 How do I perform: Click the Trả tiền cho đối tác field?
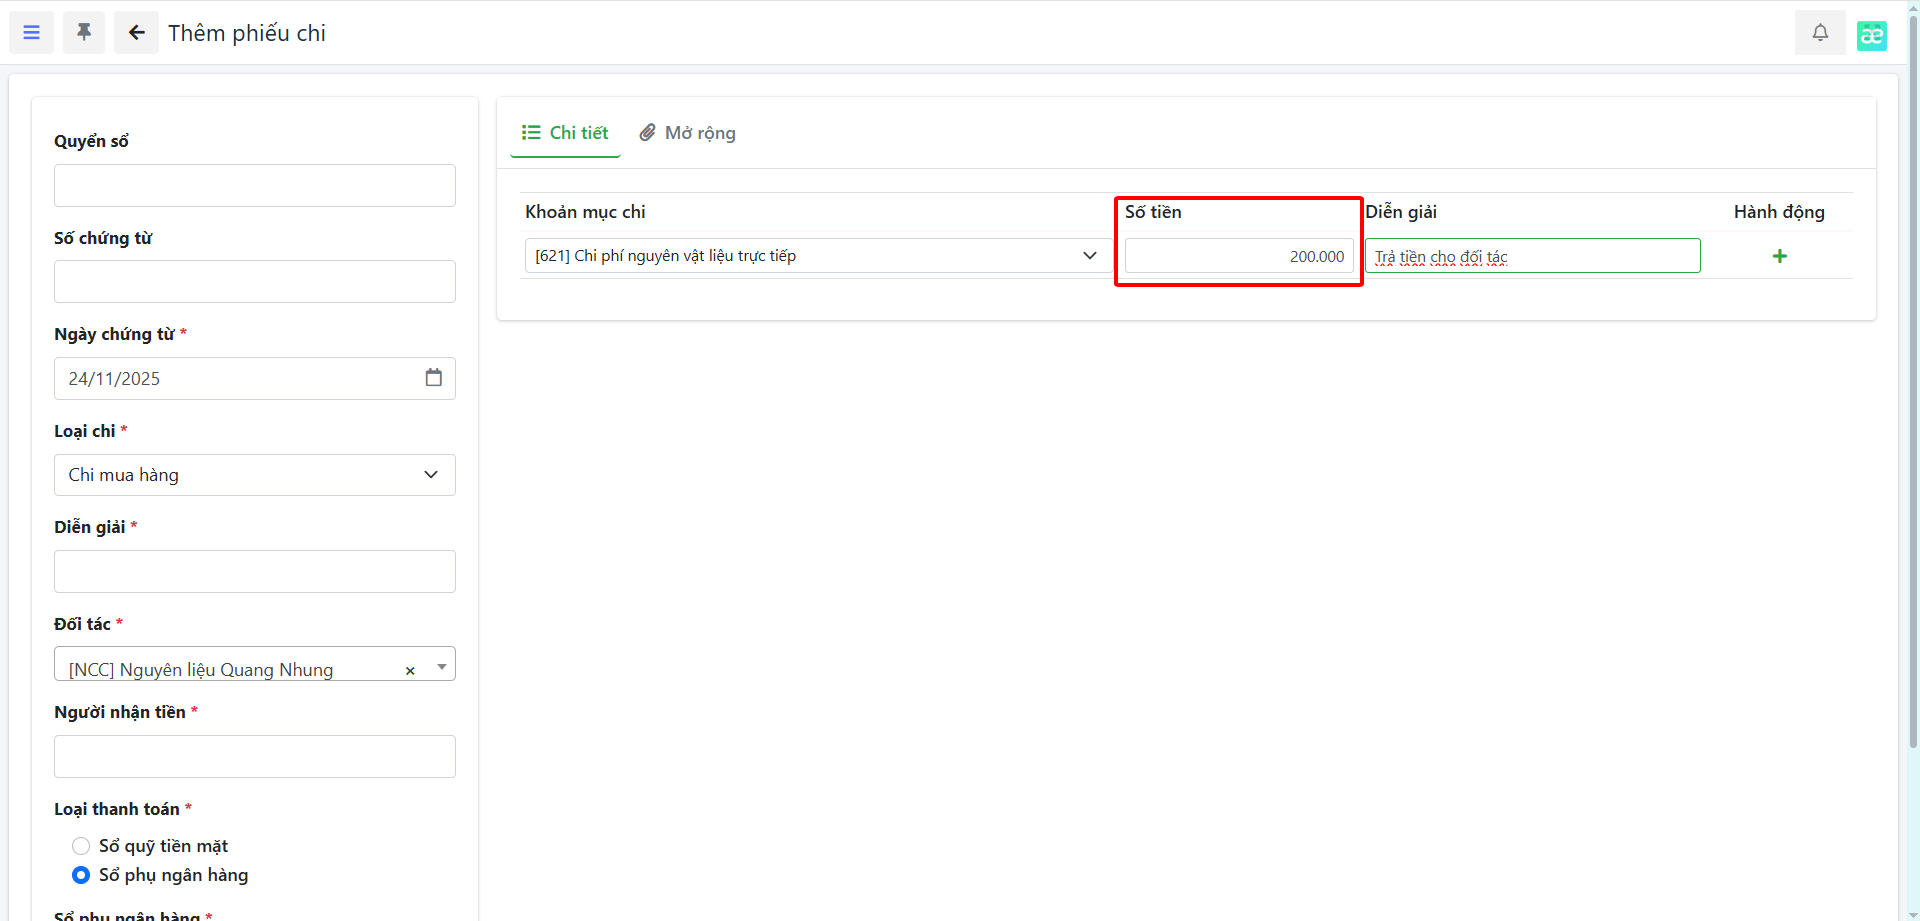pos(1532,256)
